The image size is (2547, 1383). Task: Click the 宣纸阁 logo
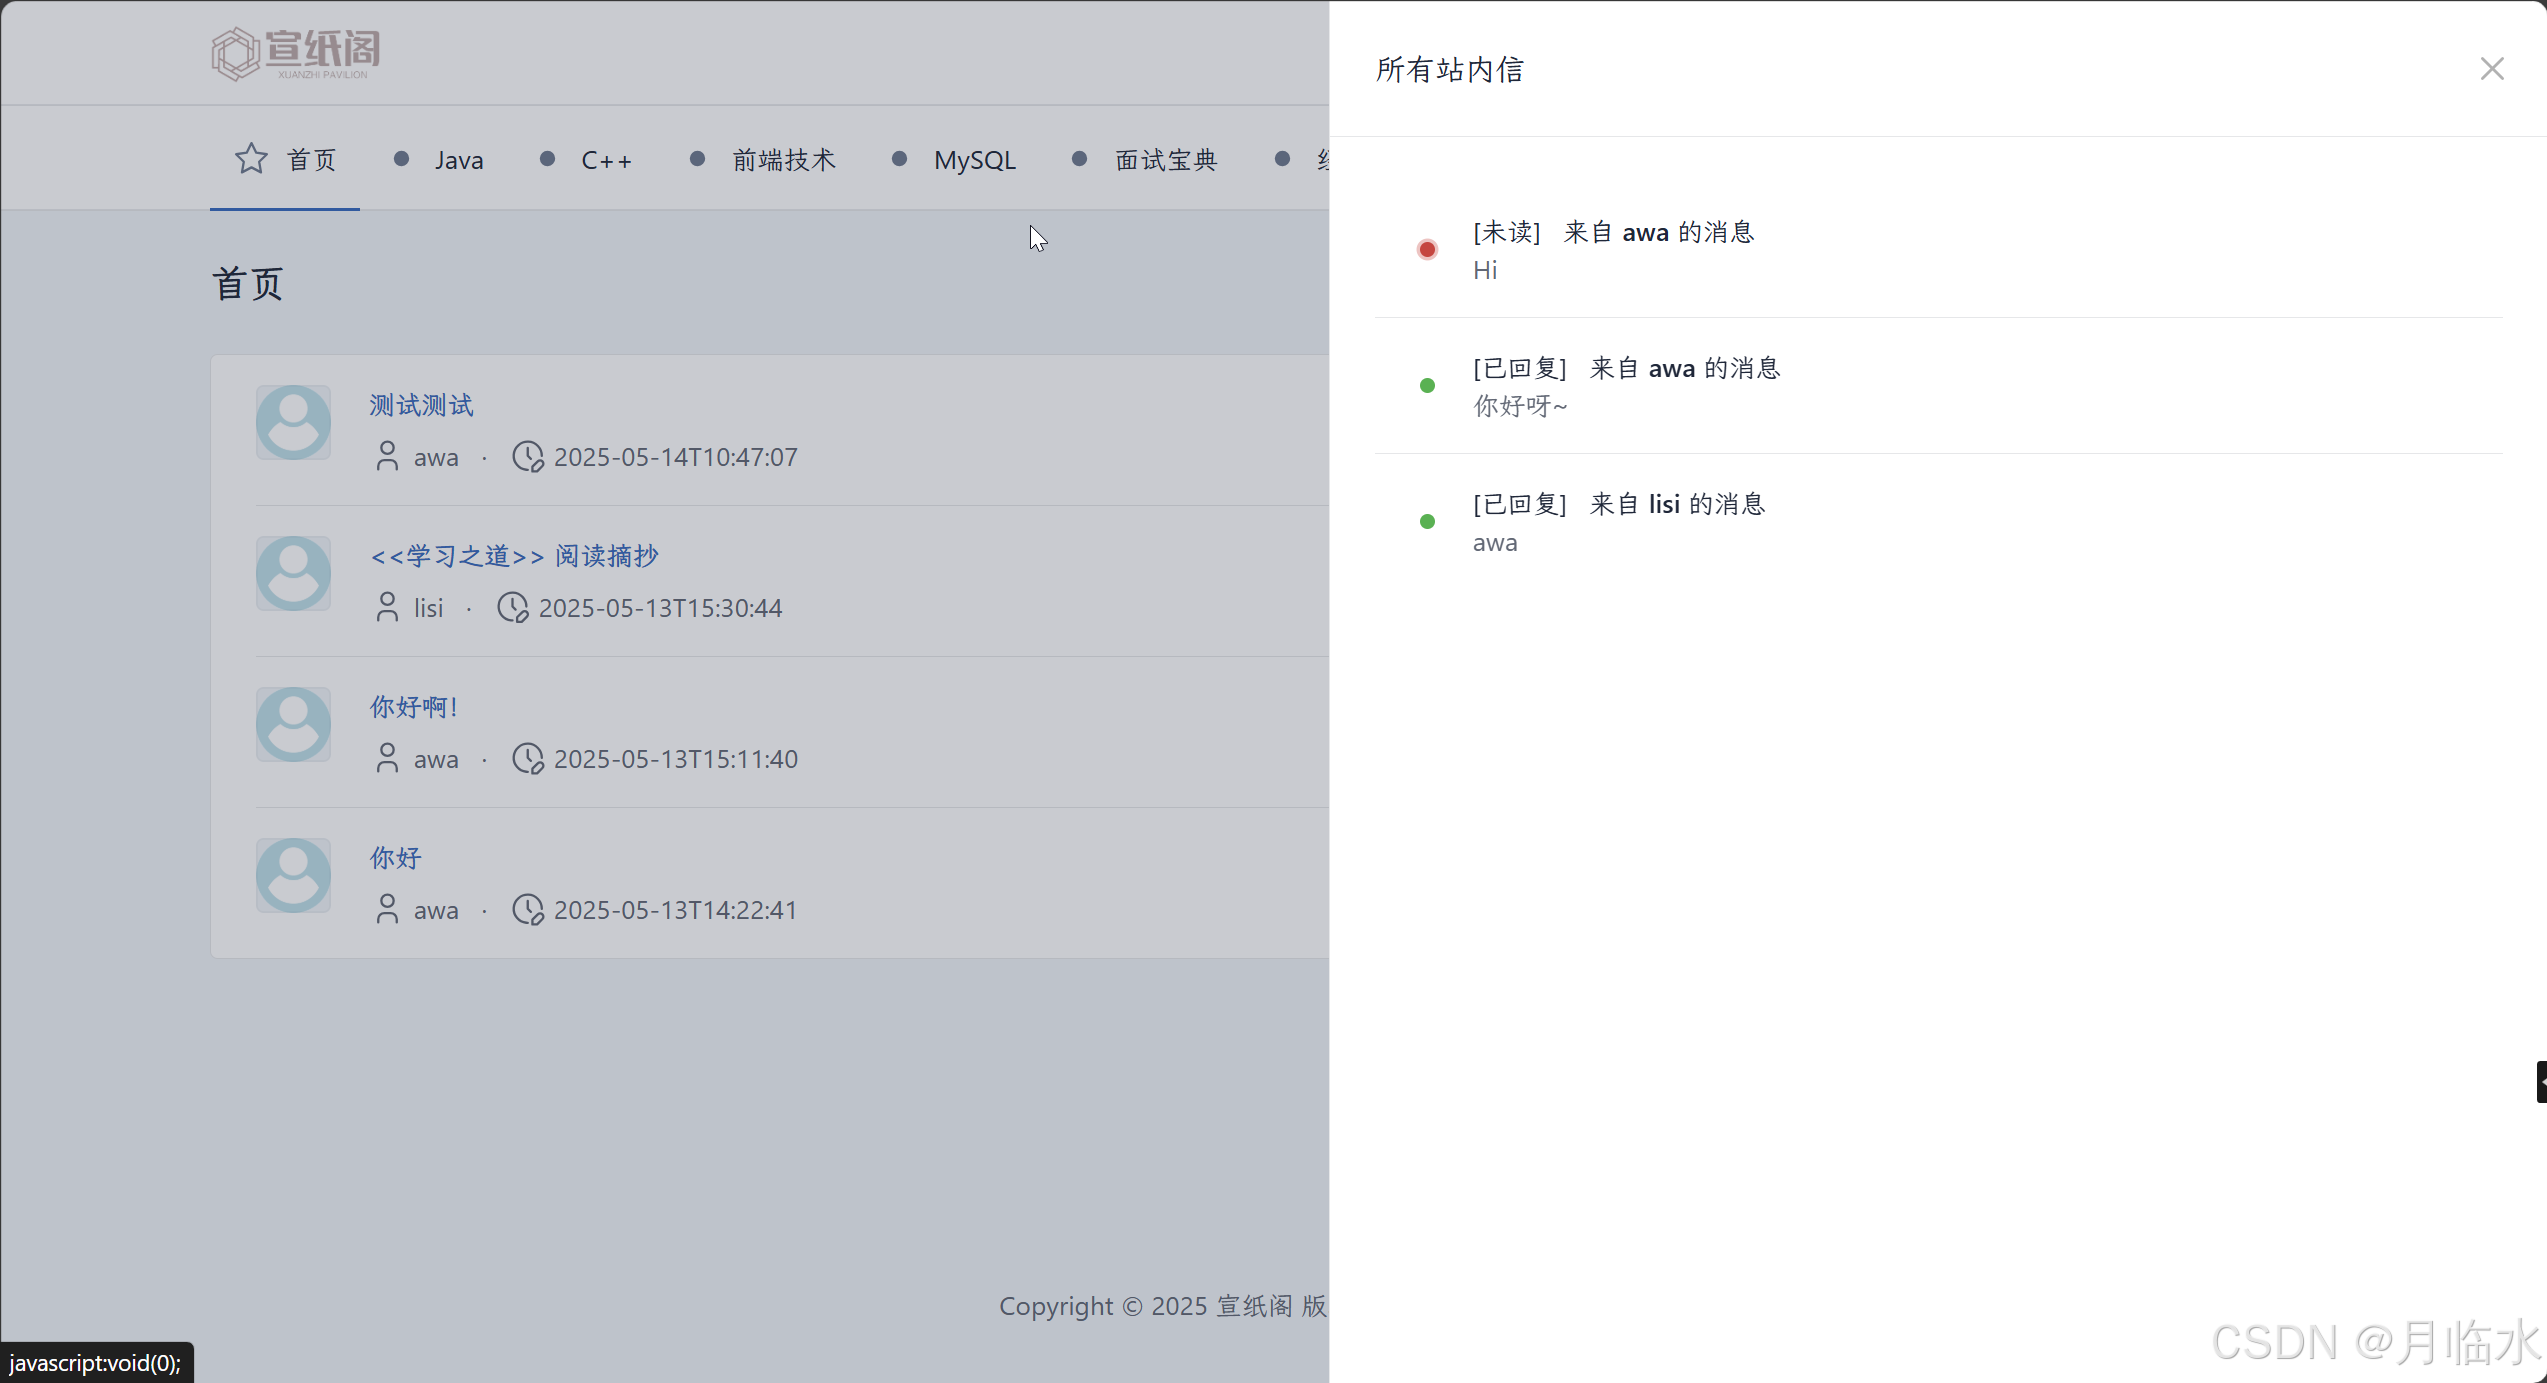coord(296,53)
